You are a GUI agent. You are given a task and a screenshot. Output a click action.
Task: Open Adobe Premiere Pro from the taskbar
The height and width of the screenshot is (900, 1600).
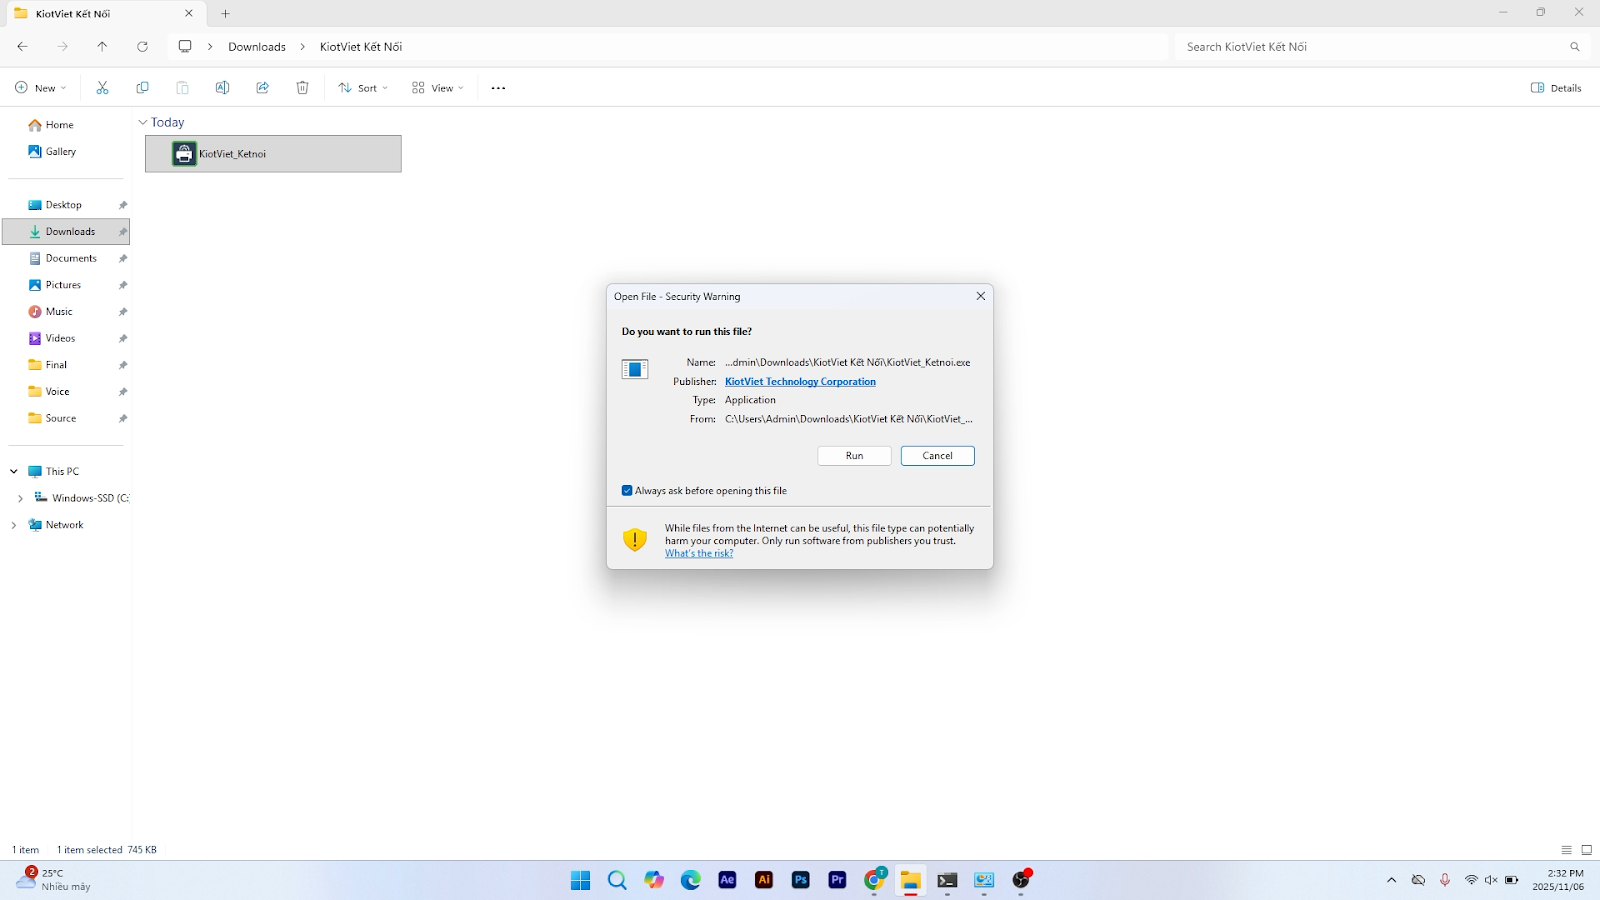coord(838,880)
